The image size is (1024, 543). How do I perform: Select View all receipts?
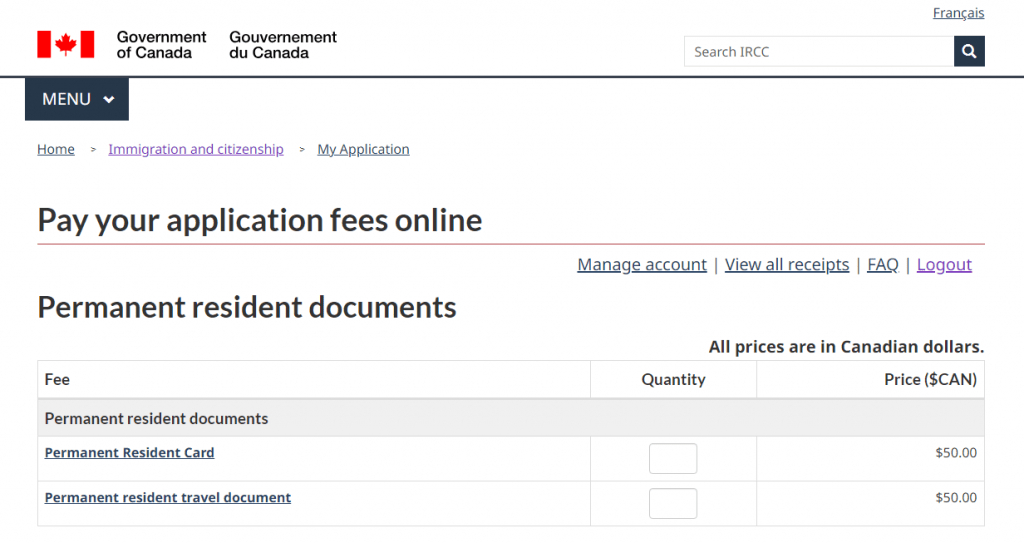787,264
